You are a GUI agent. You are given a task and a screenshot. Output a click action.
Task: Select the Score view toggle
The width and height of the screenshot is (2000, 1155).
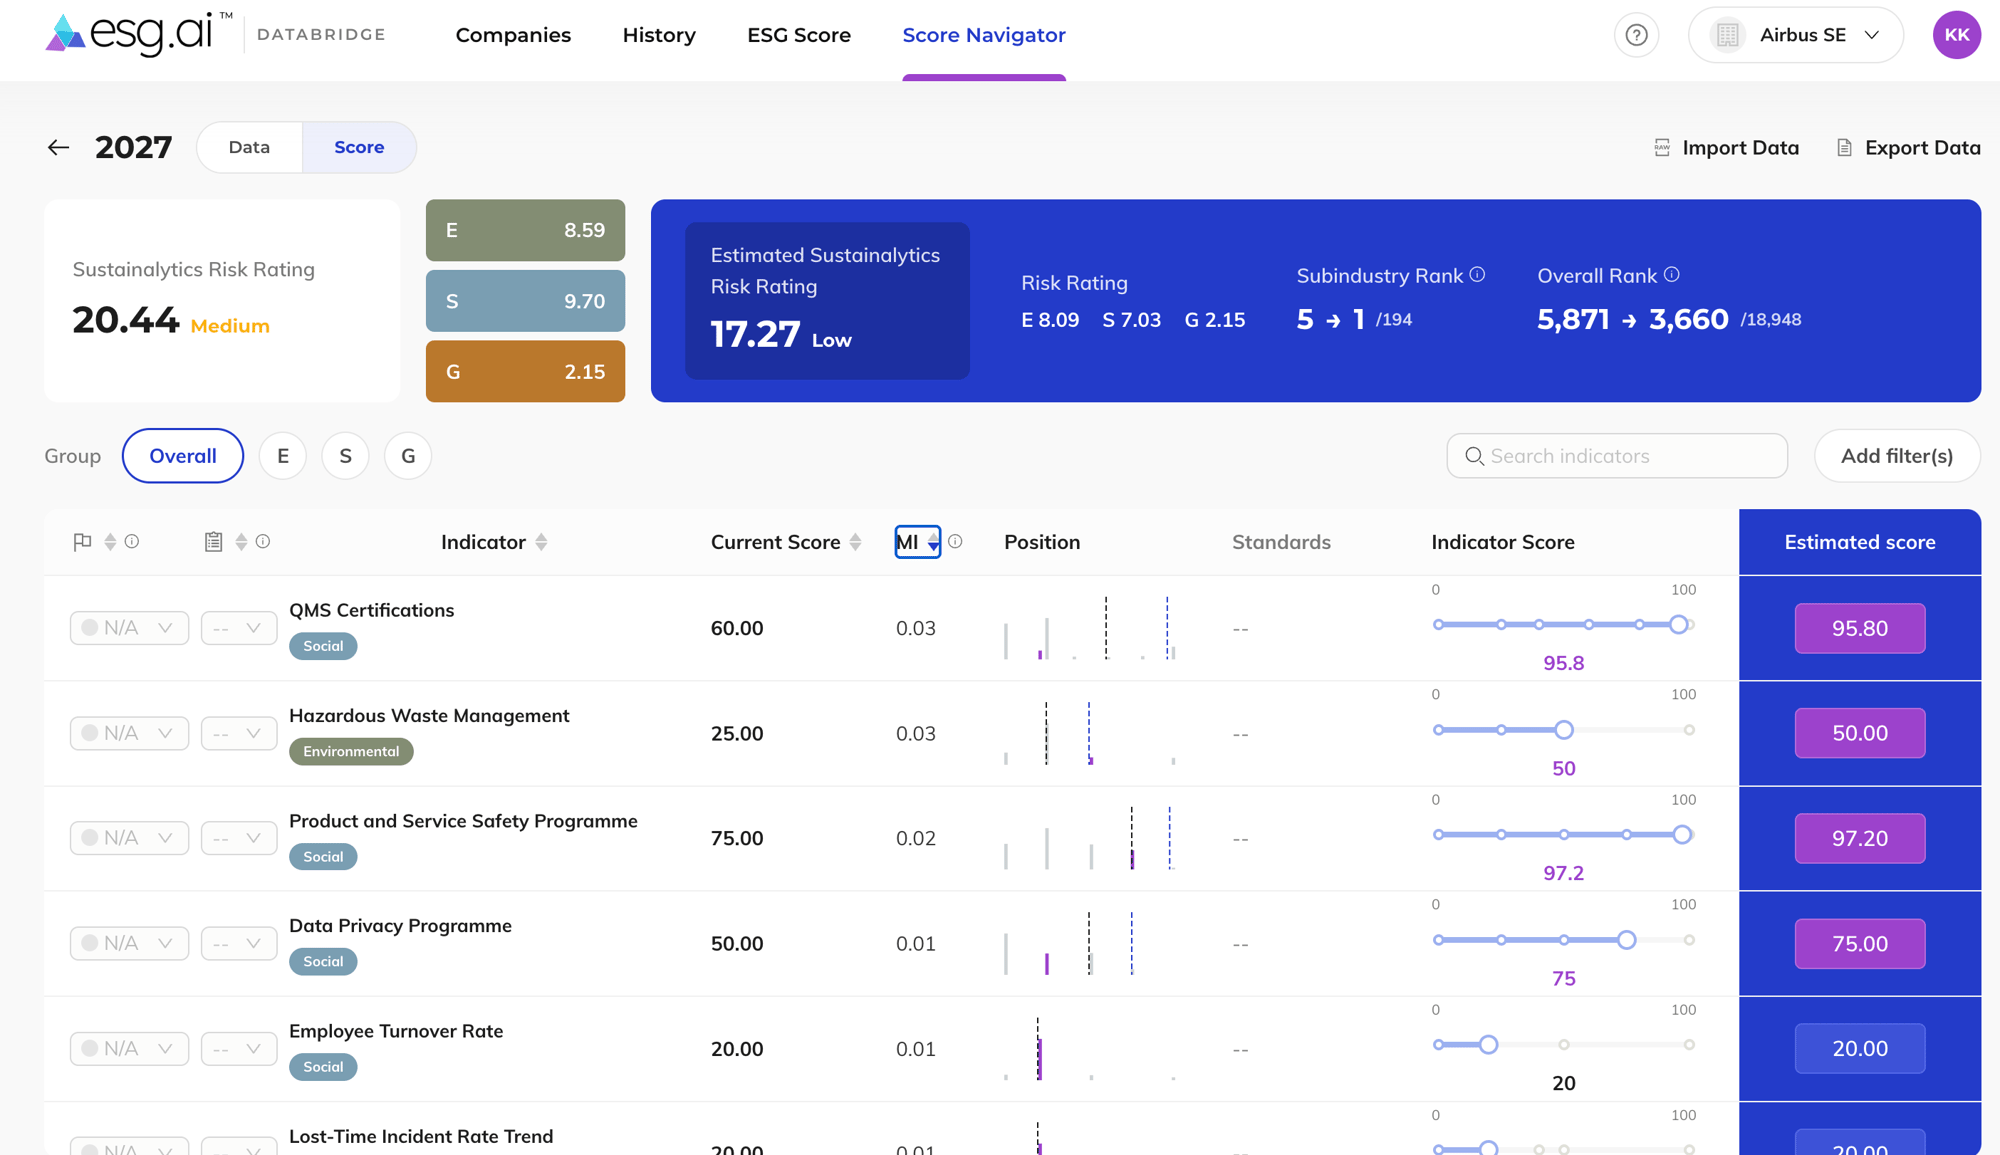pyautogui.click(x=359, y=147)
